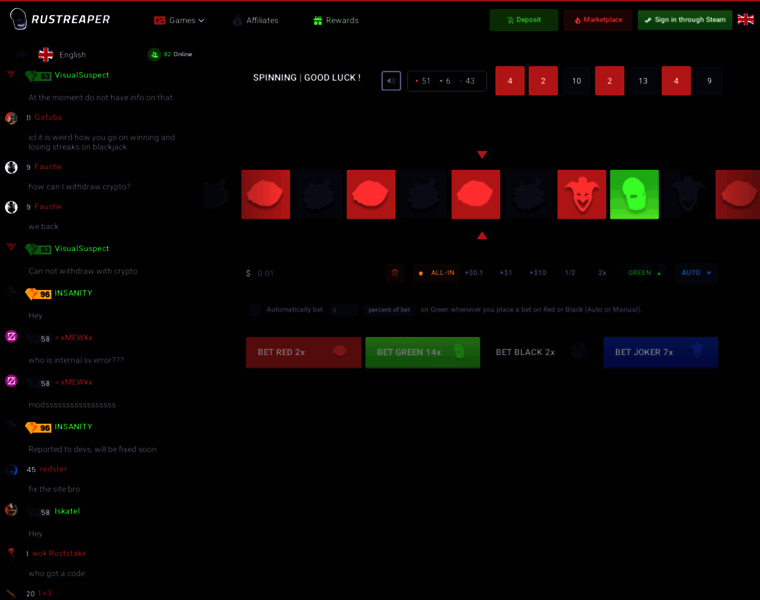Change site language with top-right flag
Viewport: 760px width, 600px height.
click(745, 19)
